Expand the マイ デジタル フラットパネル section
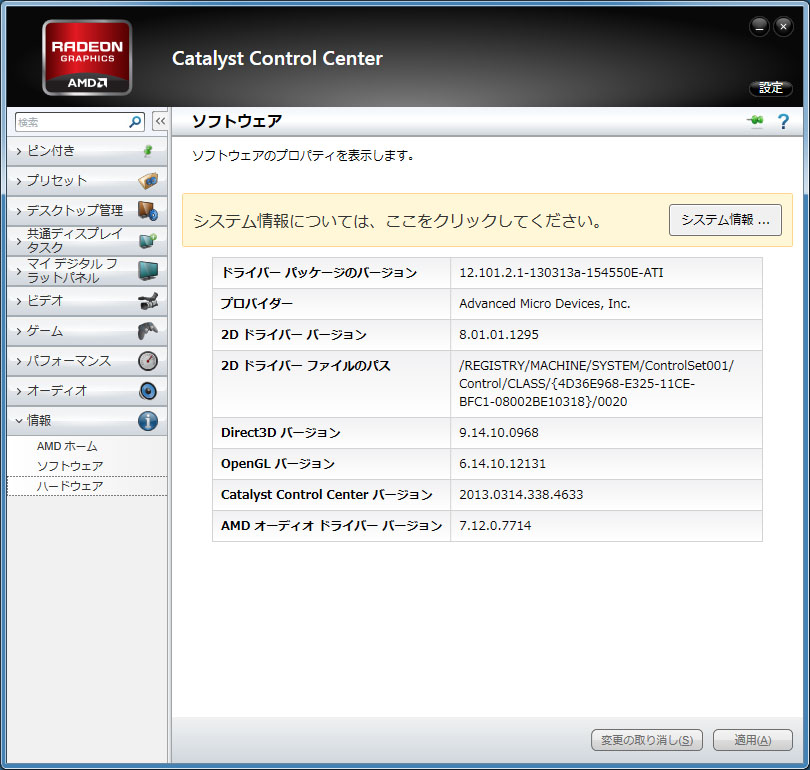The width and height of the screenshot is (810, 770). (x=75, y=271)
